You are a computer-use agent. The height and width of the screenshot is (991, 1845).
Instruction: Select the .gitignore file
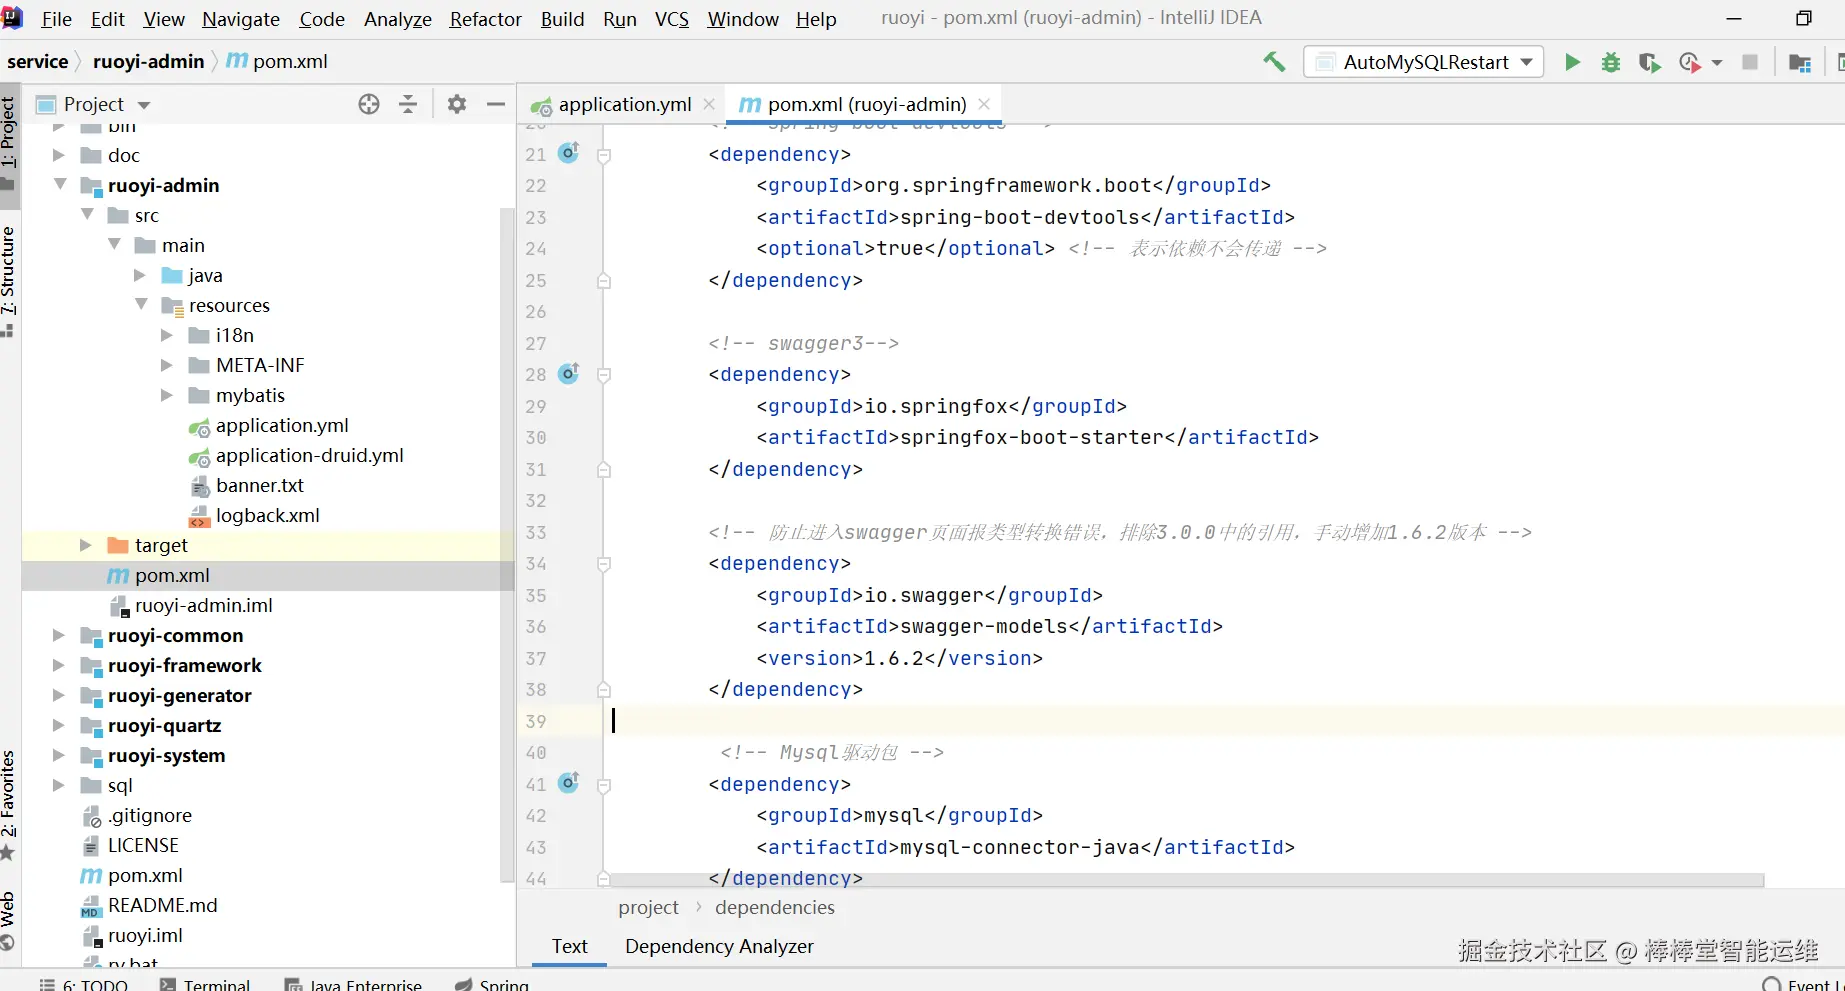[x=150, y=815]
